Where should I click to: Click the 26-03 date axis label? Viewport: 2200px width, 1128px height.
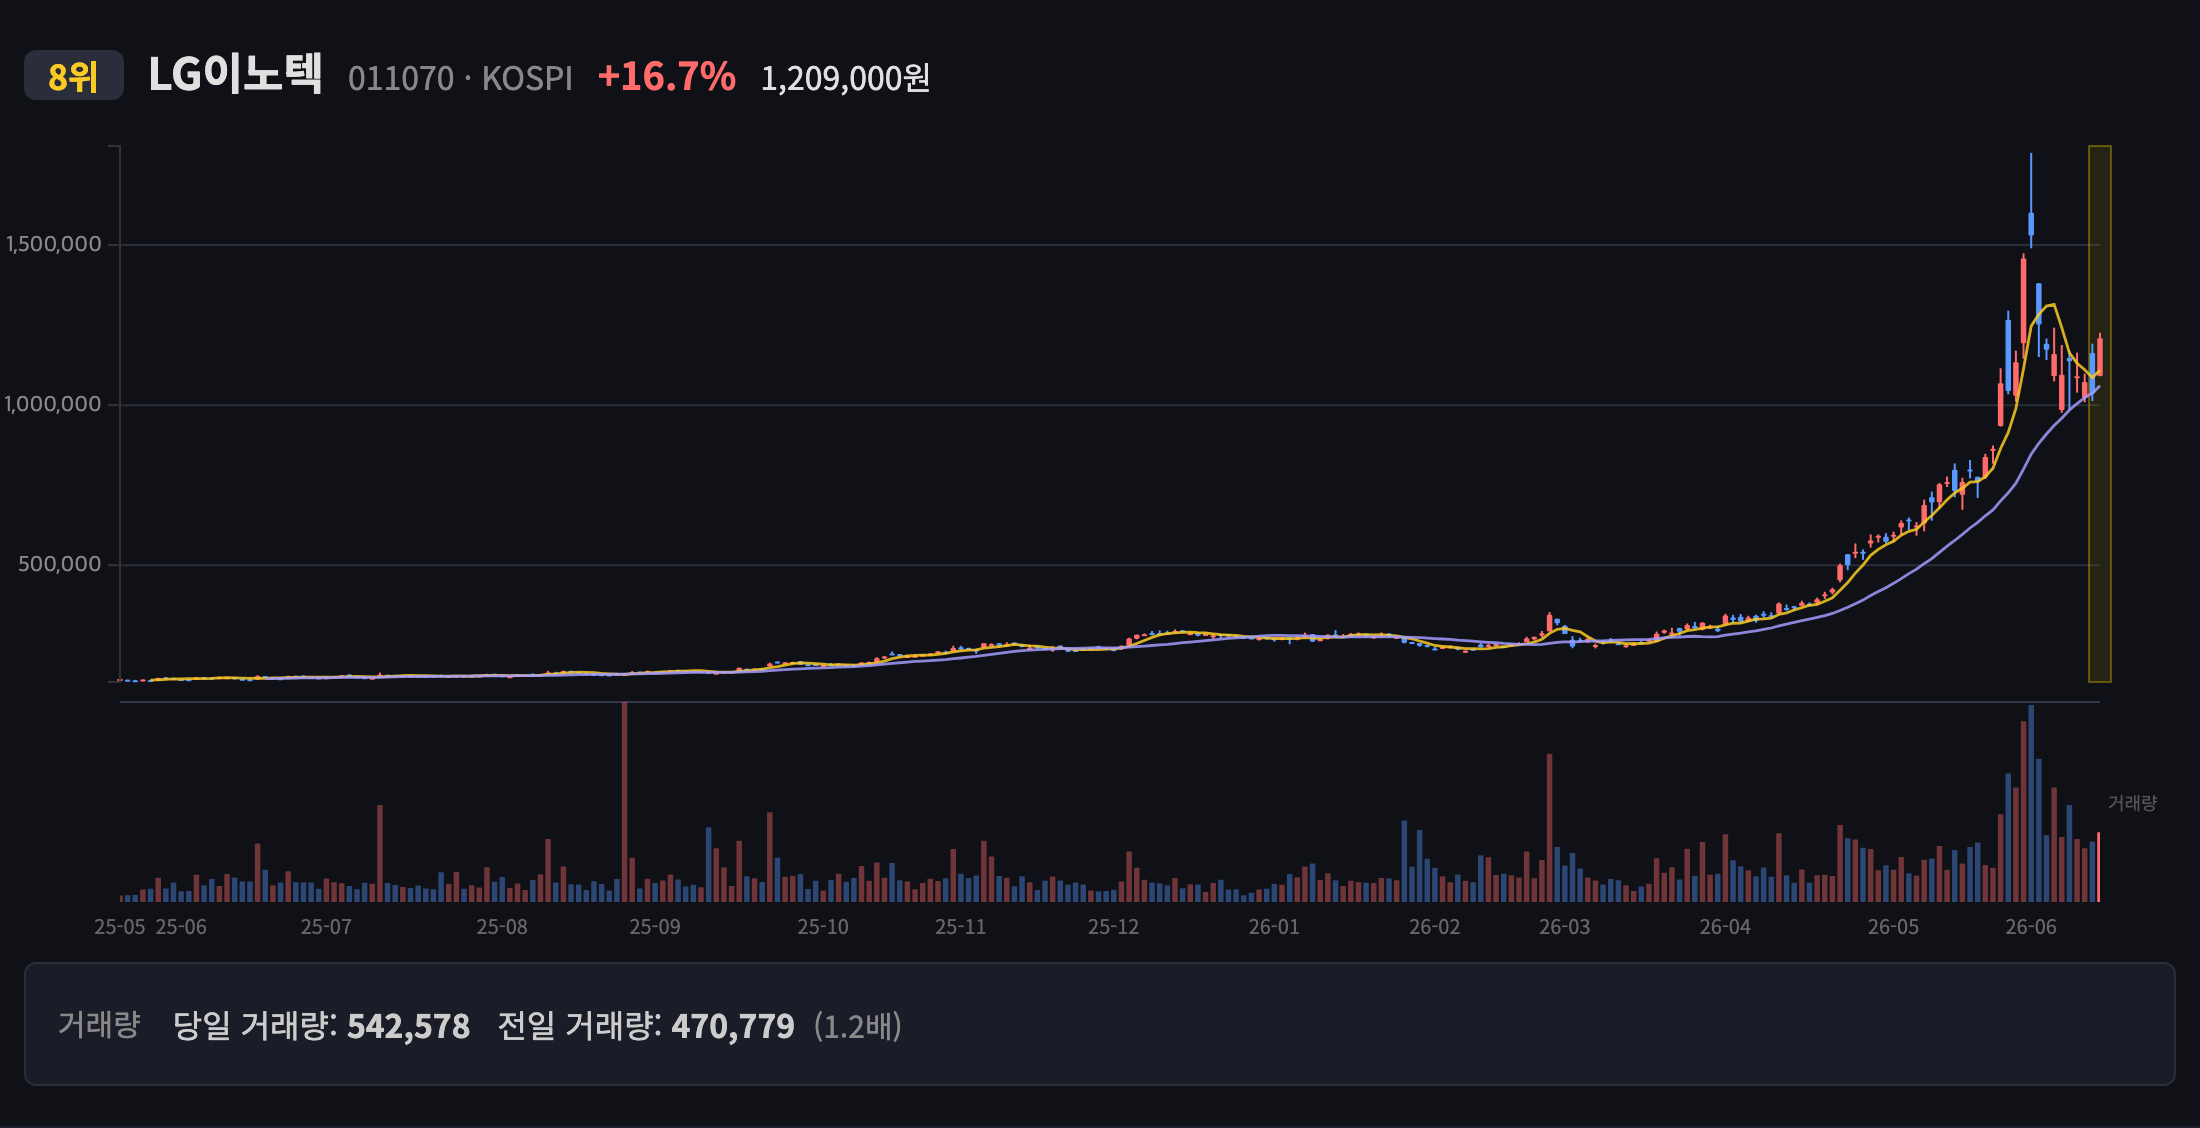1565,927
